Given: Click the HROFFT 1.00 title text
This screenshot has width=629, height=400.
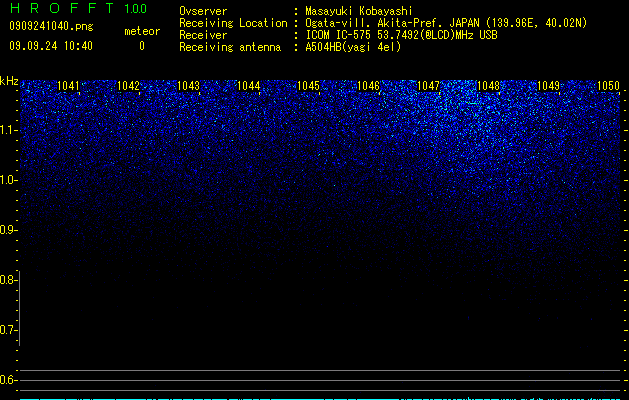Looking at the screenshot, I should coord(79,8).
